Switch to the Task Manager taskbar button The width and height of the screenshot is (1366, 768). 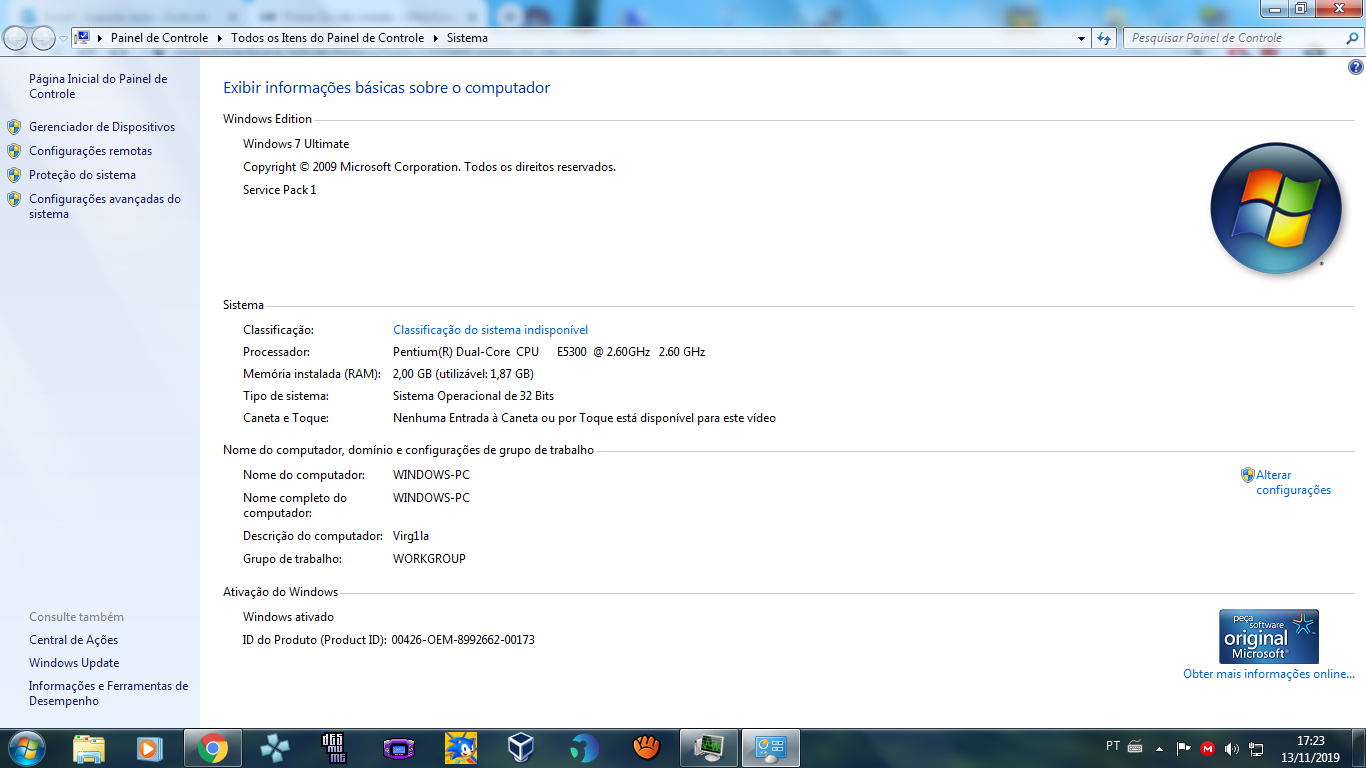(709, 747)
